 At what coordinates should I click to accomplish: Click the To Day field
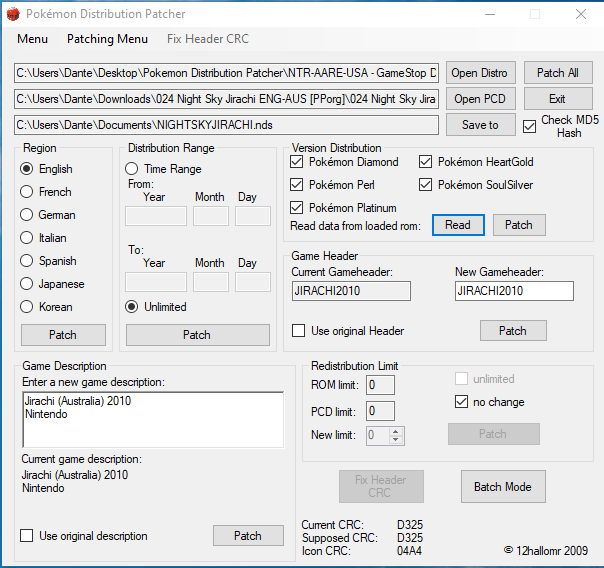point(253,282)
